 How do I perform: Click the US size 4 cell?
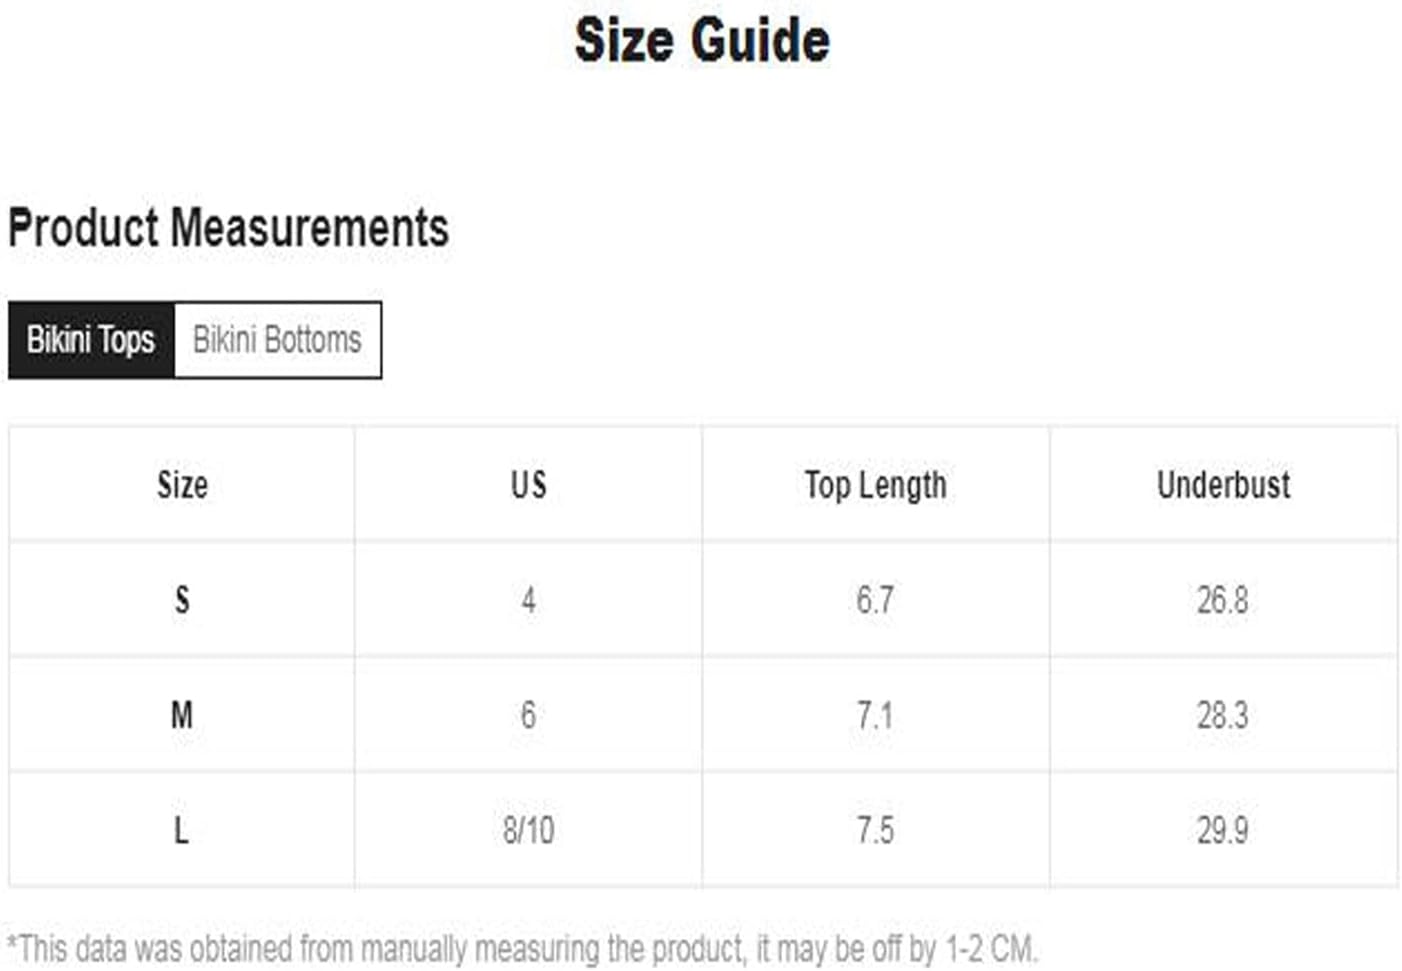529,600
